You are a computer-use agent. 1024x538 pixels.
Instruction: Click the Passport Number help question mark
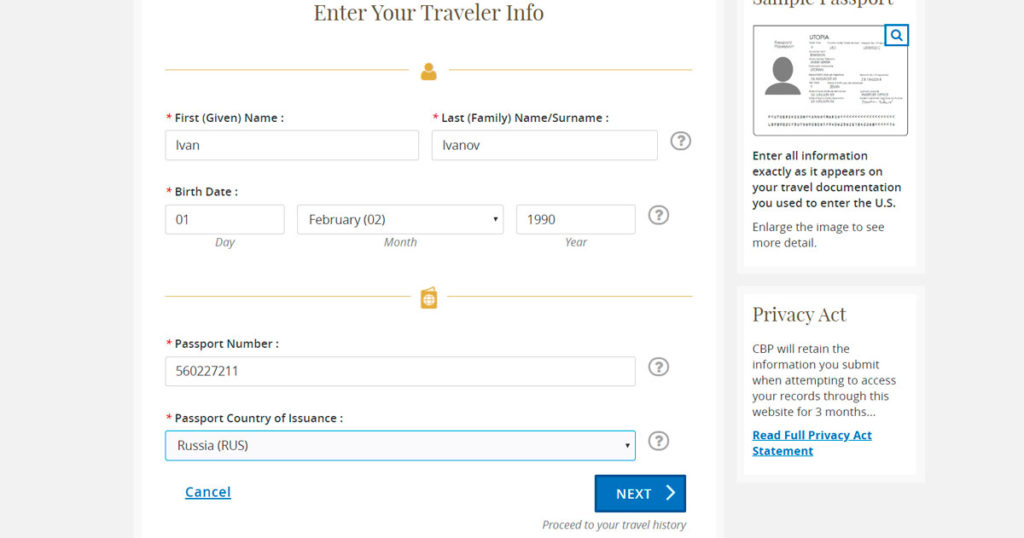(x=658, y=367)
